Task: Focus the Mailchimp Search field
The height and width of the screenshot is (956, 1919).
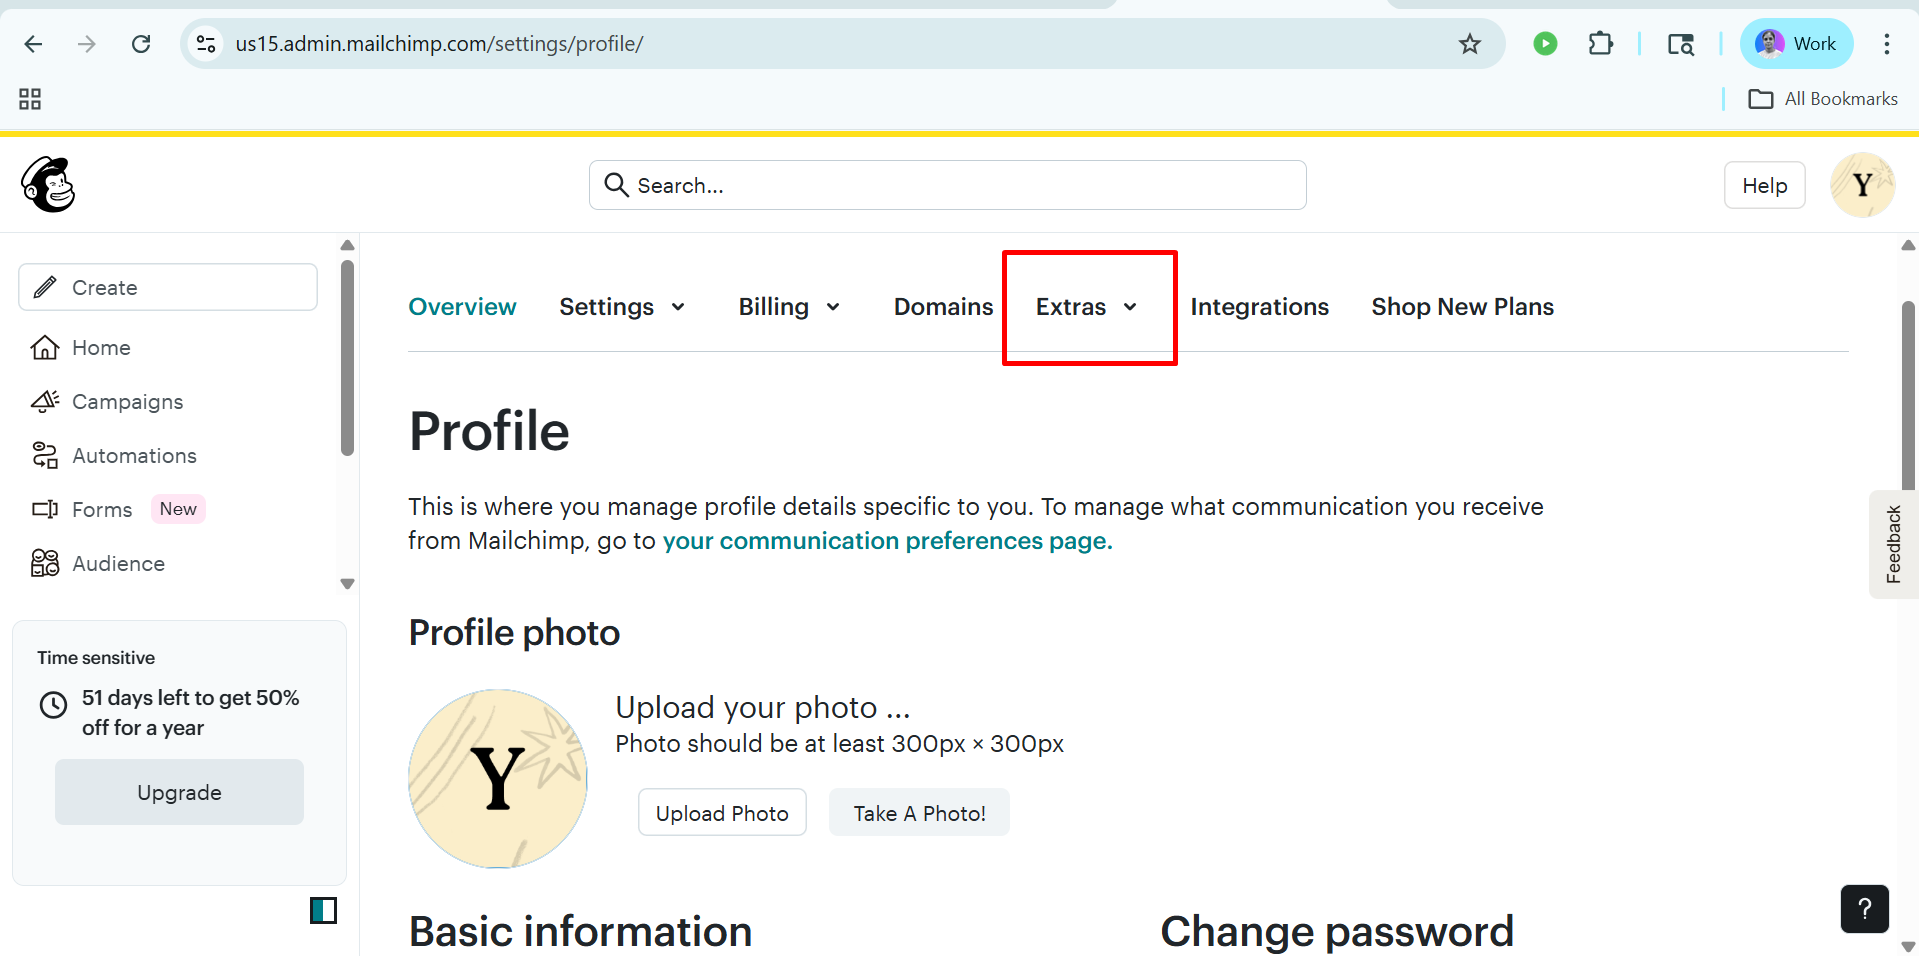Action: click(947, 185)
